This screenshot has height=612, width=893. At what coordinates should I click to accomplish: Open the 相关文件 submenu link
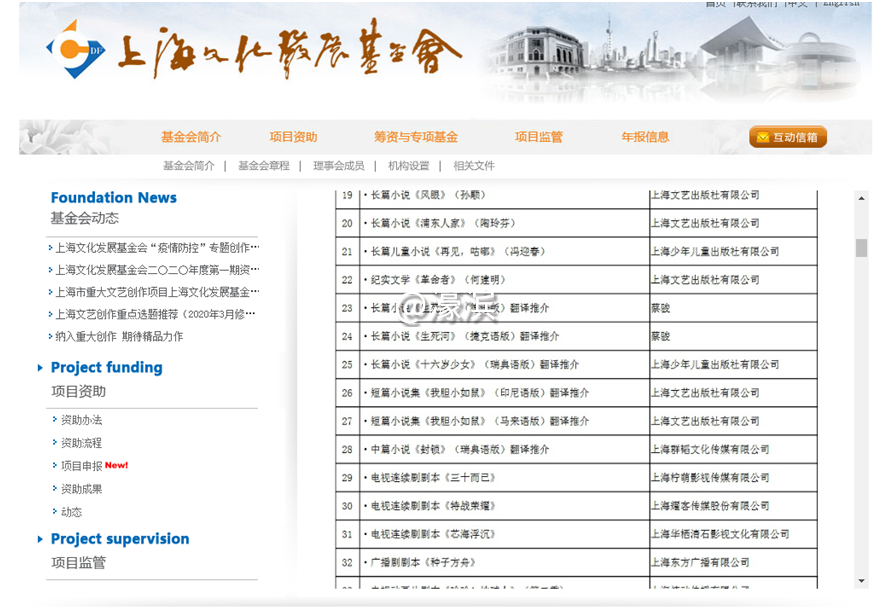474,166
